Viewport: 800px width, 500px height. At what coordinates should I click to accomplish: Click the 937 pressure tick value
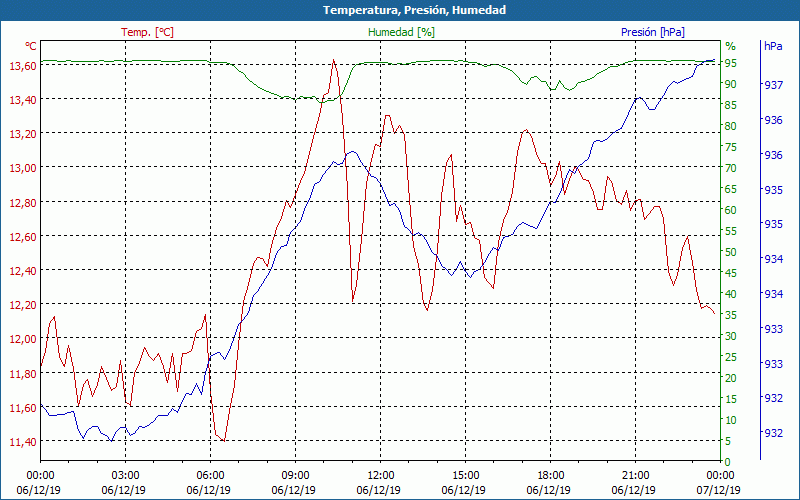pos(773,85)
